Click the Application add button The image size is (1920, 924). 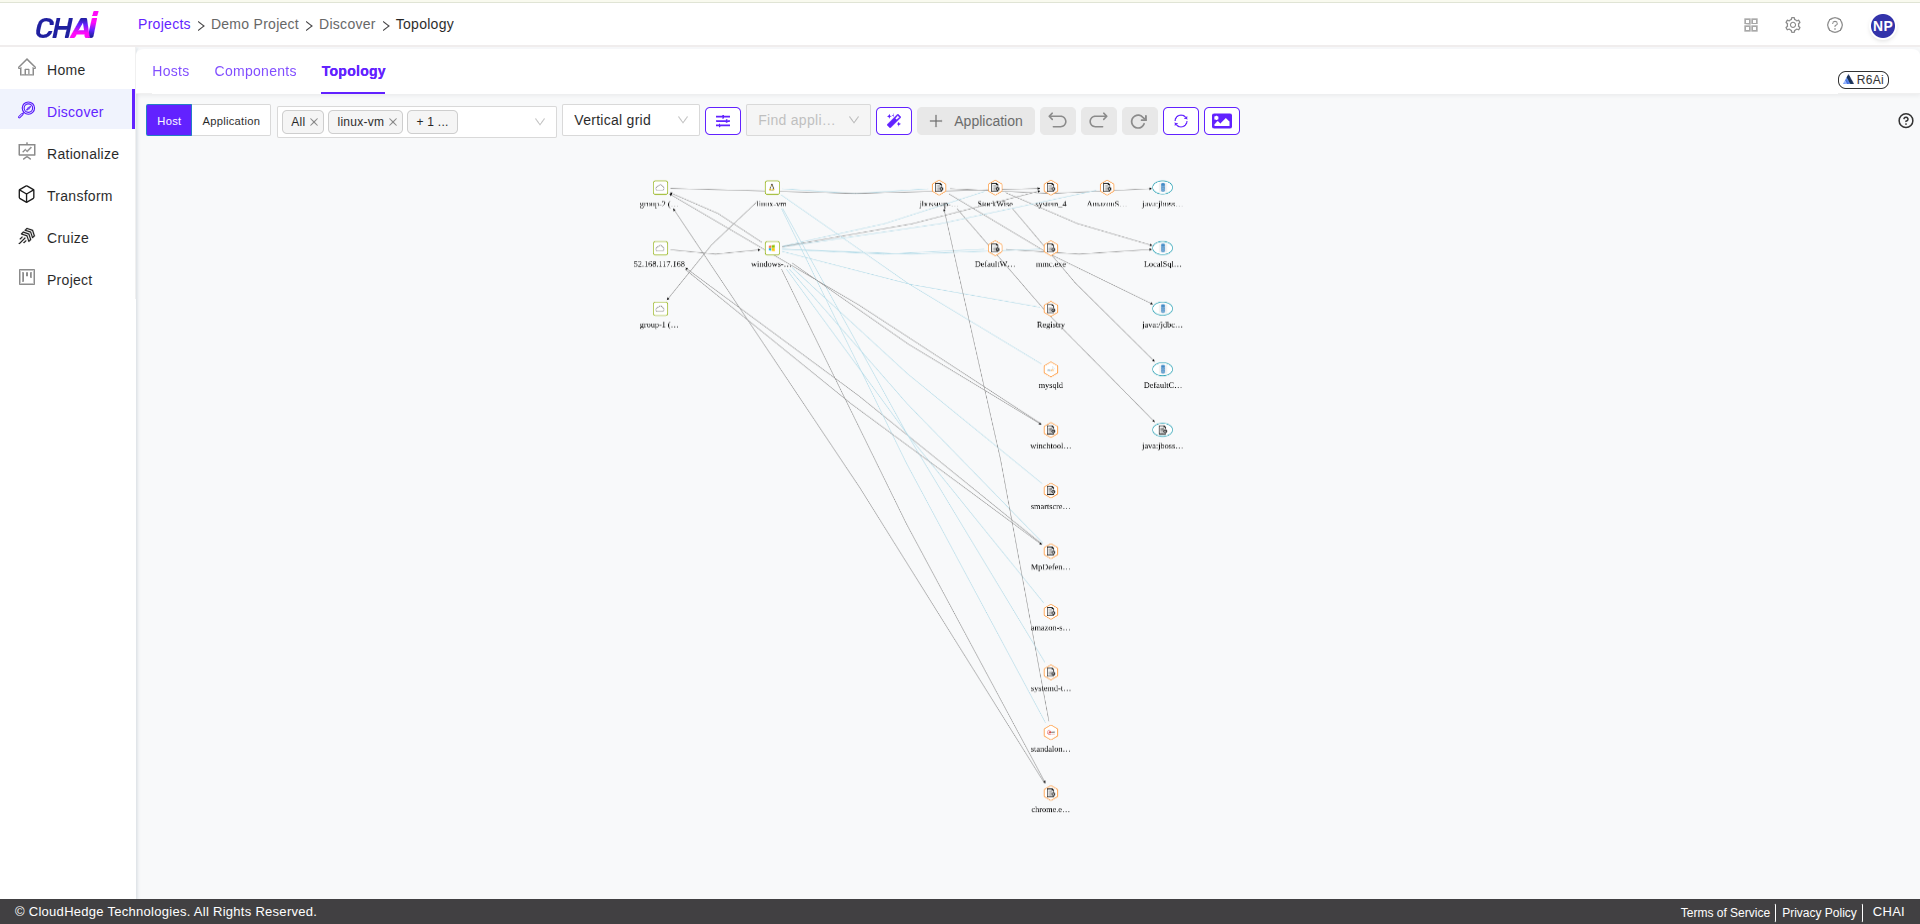(975, 120)
